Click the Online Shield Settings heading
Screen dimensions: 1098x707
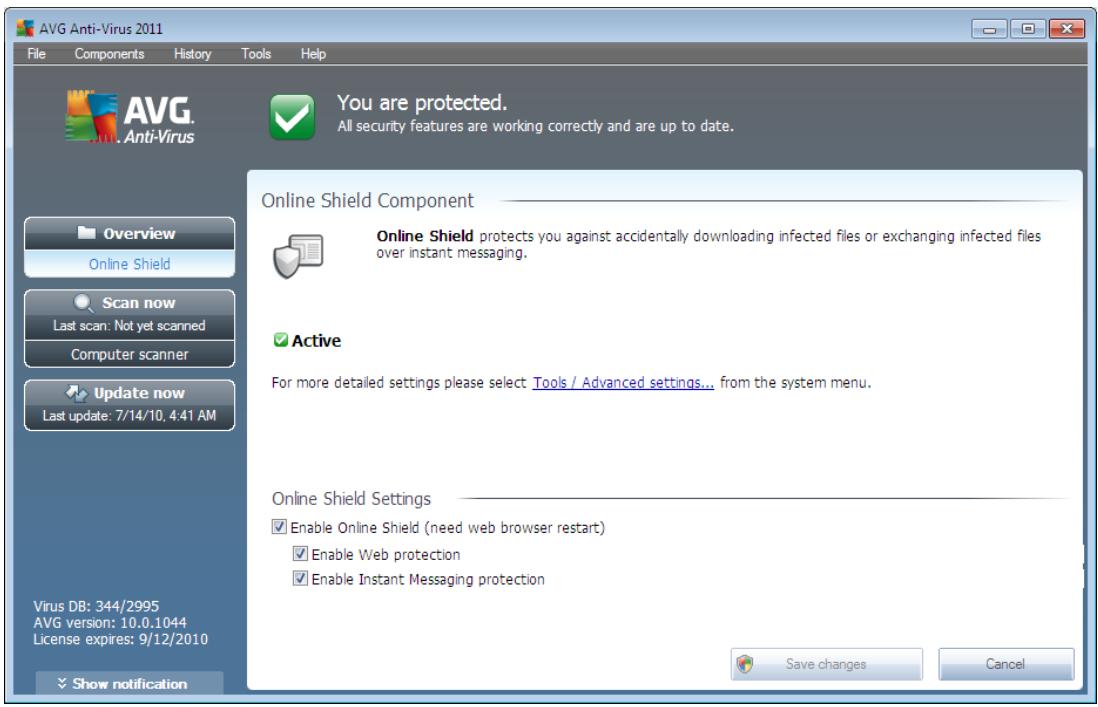(352, 498)
